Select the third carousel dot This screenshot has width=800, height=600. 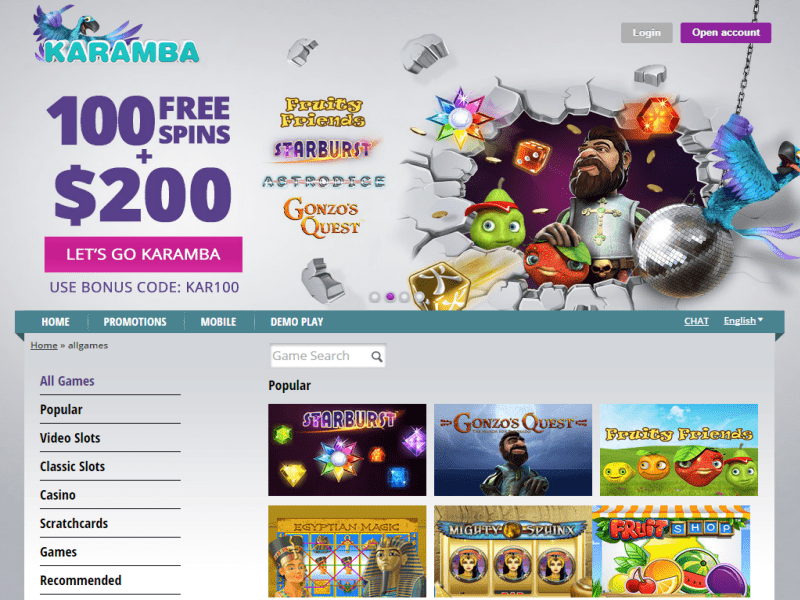[x=405, y=297]
